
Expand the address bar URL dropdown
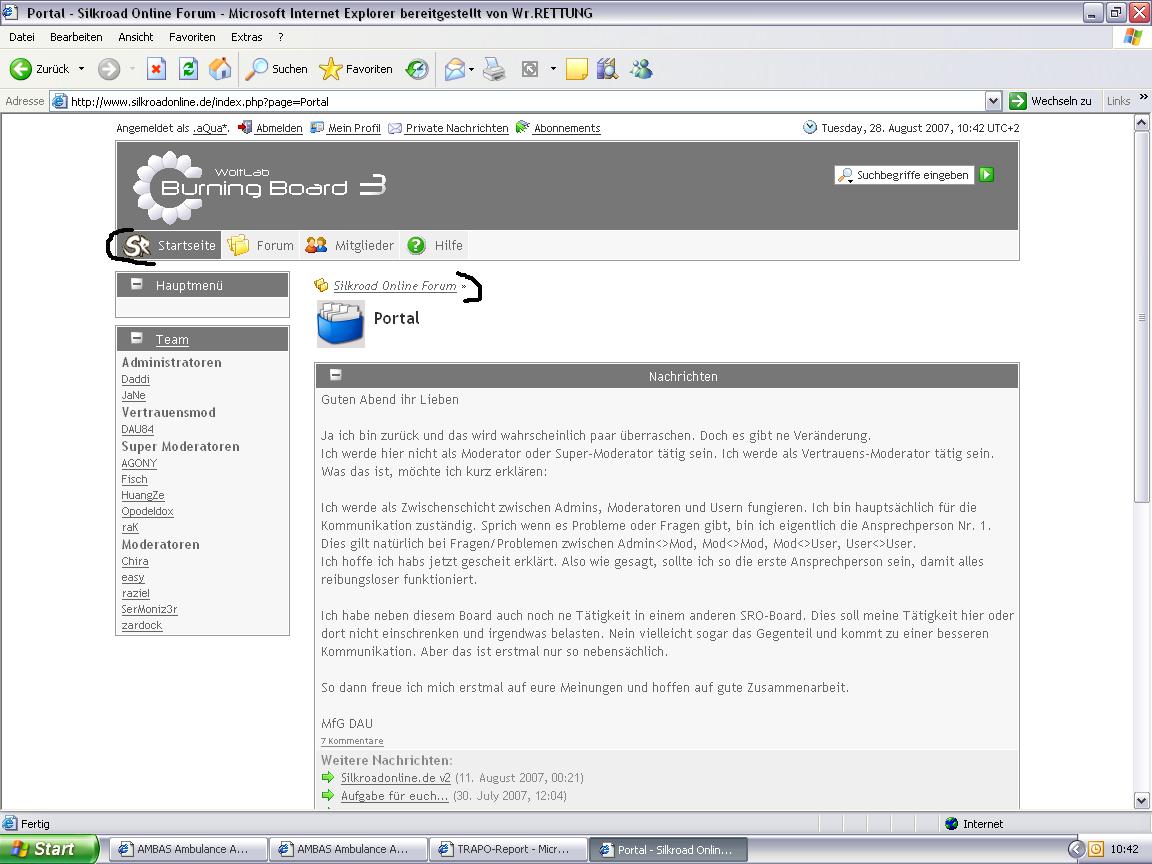tap(993, 101)
